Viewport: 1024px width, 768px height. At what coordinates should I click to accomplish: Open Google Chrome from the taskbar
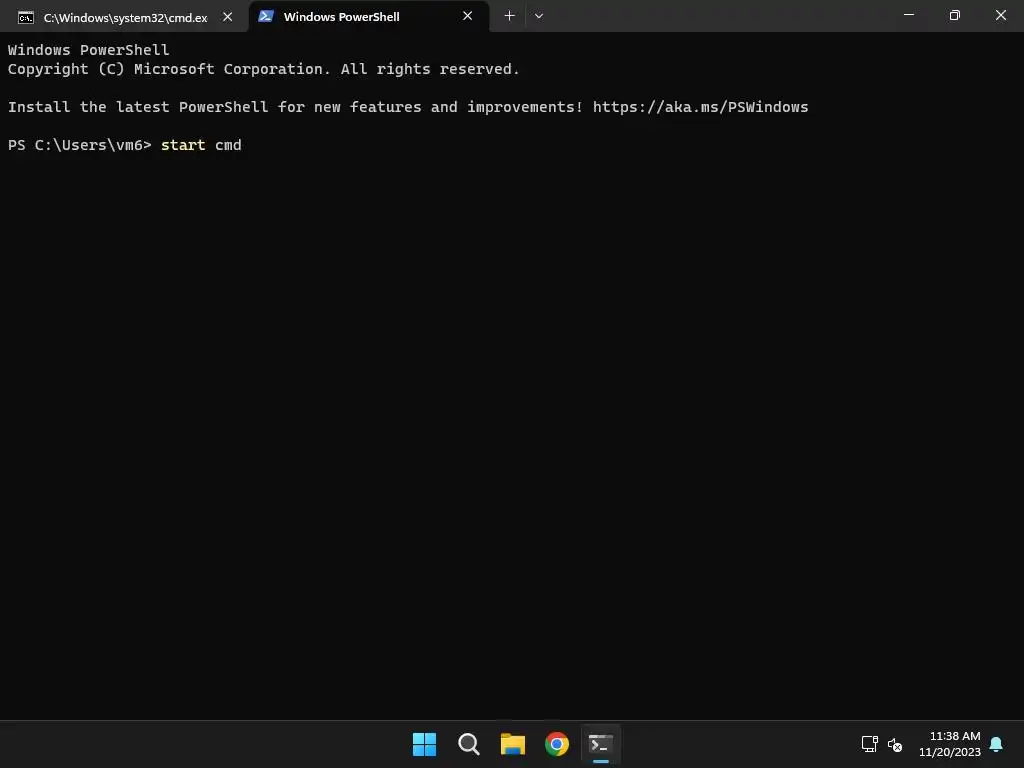pos(557,744)
